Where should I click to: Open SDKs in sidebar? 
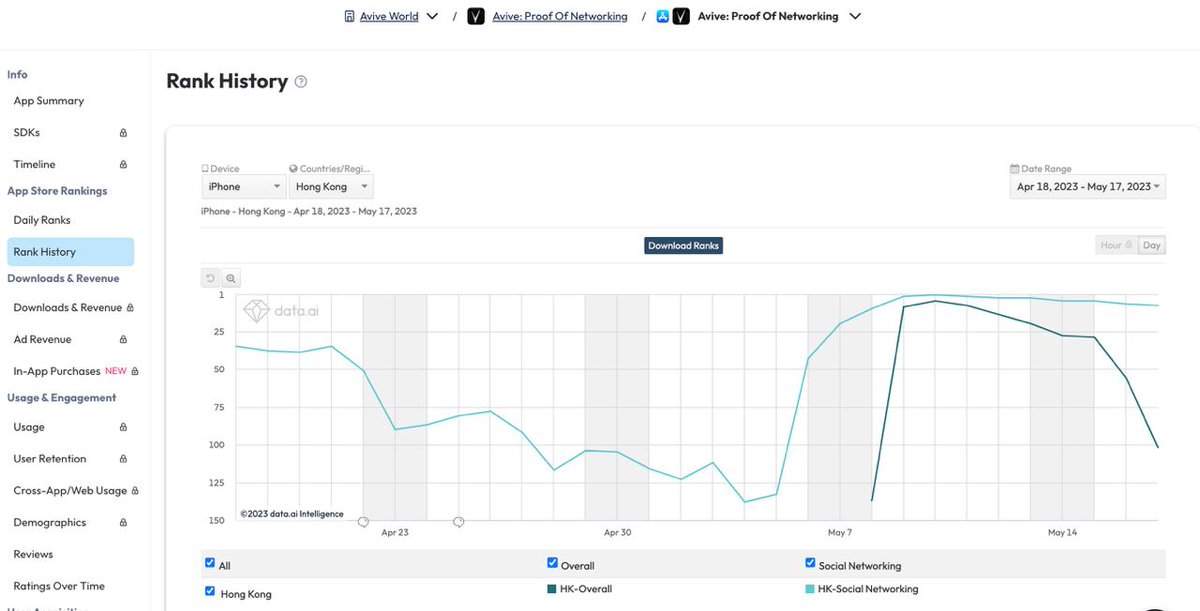pos(27,133)
